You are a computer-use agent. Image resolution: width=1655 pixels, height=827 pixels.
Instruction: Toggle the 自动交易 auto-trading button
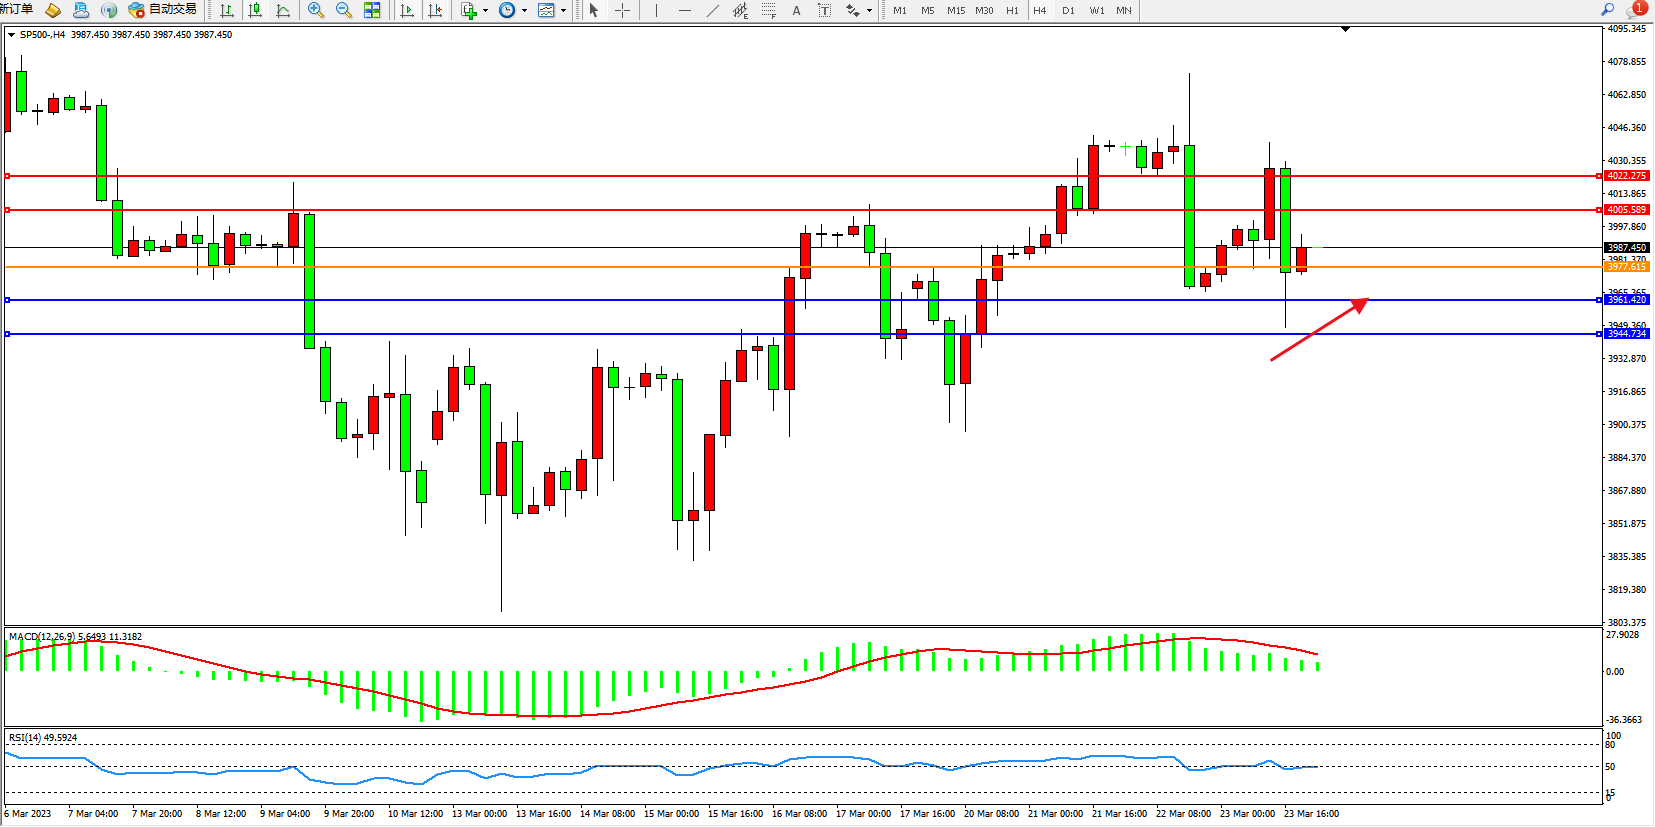(x=163, y=10)
